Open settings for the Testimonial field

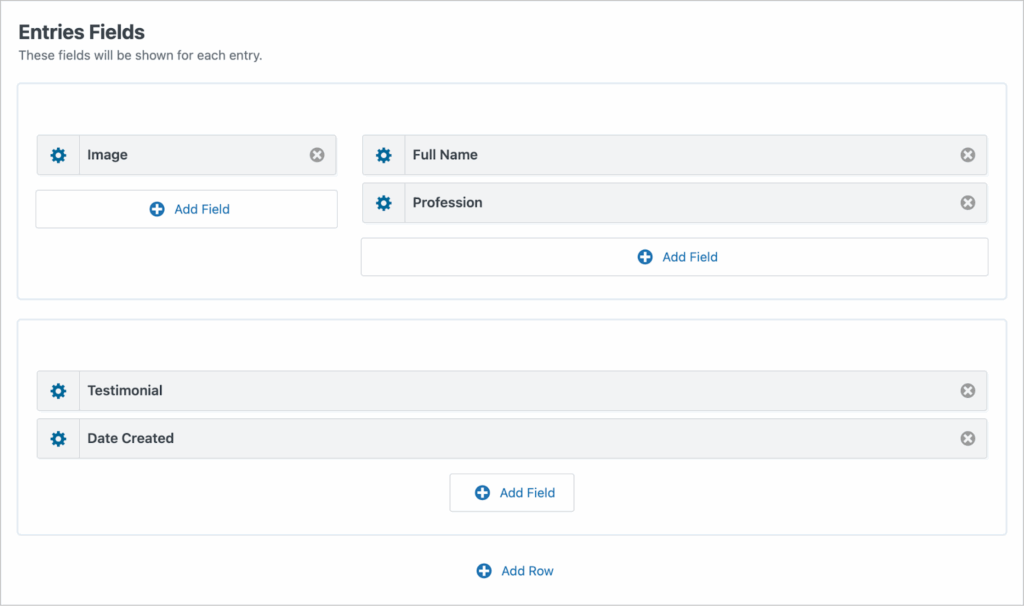pyautogui.click(x=58, y=391)
